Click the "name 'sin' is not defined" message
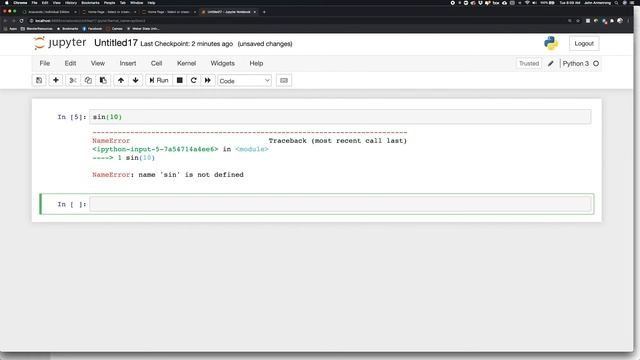The width and height of the screenshot is (640, 360). tap(191, 175)
